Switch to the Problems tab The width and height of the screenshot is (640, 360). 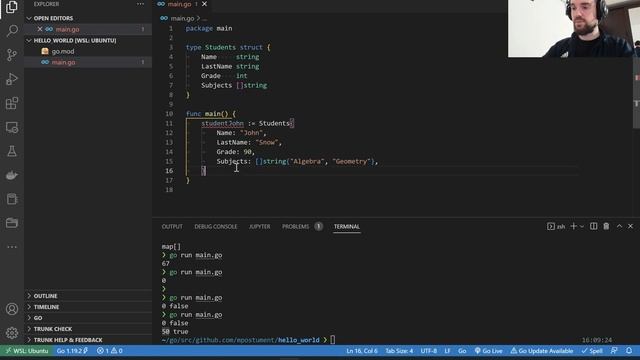[296, 227]
